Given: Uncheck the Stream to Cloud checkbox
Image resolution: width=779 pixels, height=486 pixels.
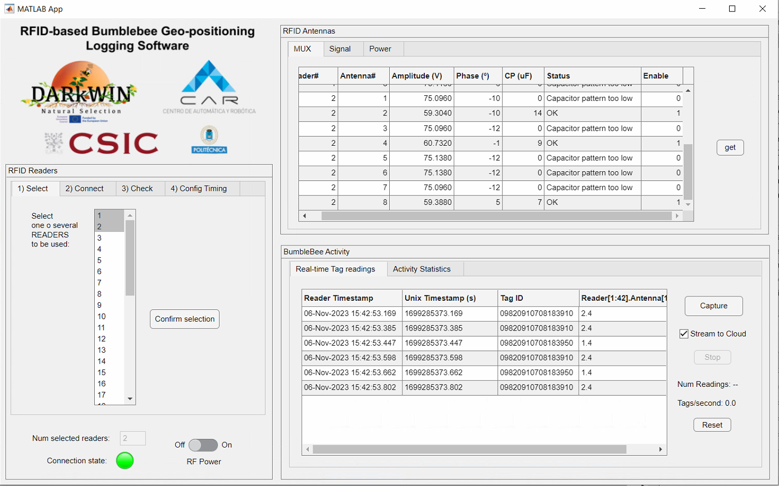Looking at the screenshot, I should click(x=684, y=334).
